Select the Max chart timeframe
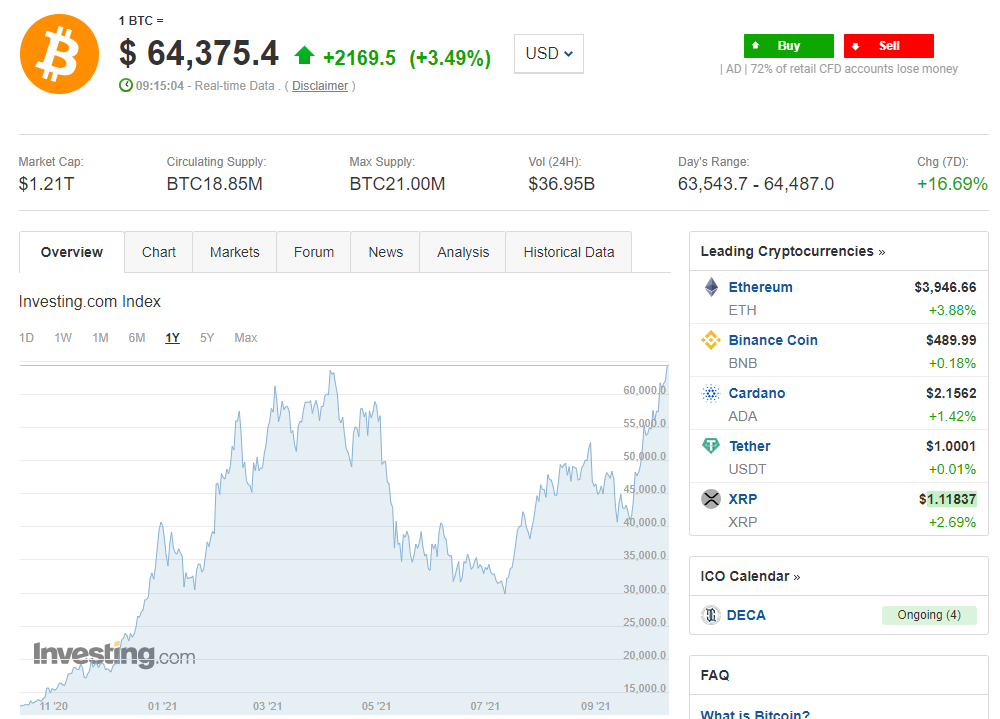The height and width of the screenshot is (719, 1000). pos(246,337)
